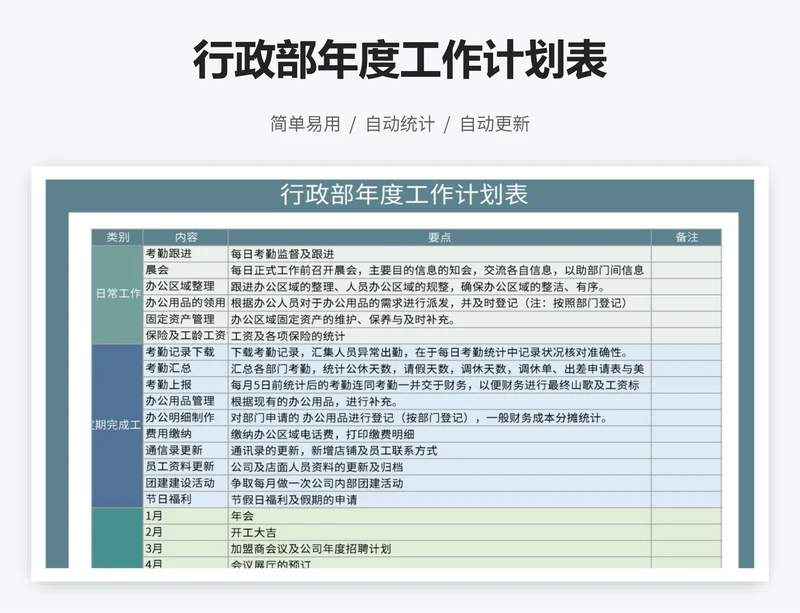This screenshot has width=800, height=613.
Task: Select the cell 节假日福利及假期的申请
Action: (439, 499)
